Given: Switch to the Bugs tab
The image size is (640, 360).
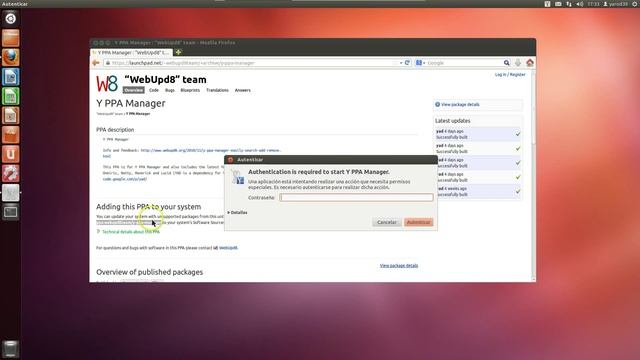Looking at the screenshot, I should (x=170, y=90).
